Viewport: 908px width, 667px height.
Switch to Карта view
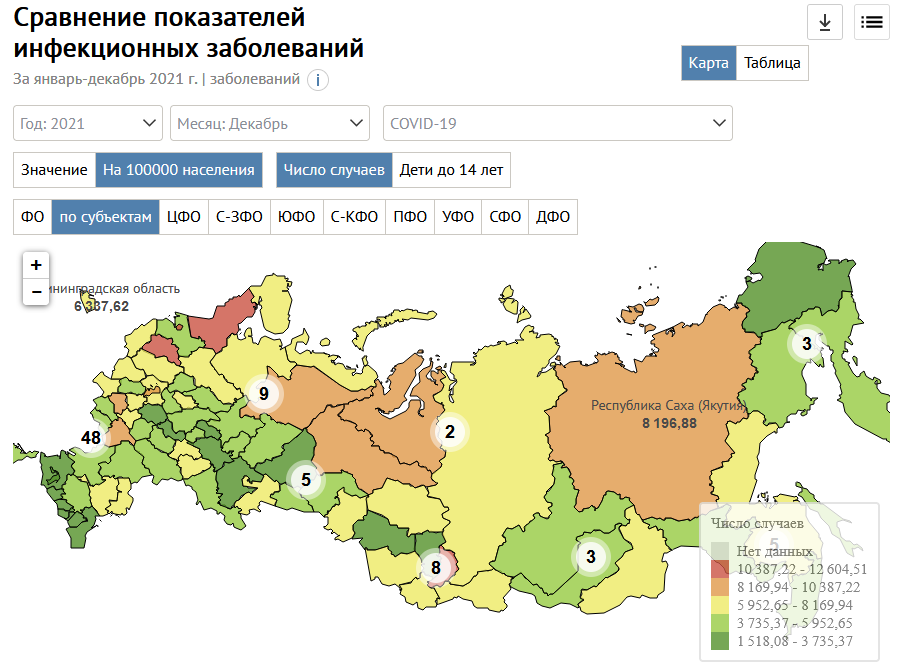(709, 63)
